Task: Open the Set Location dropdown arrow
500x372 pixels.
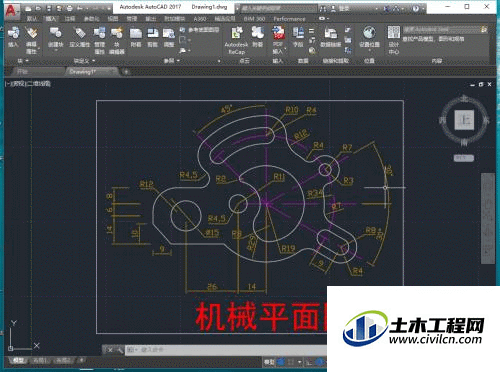Action: point(369,50)
